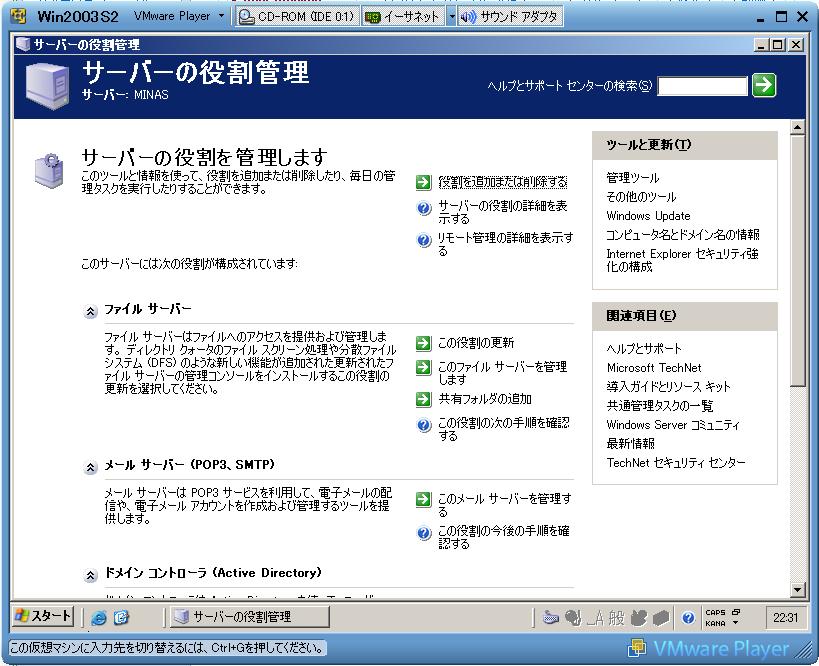
Task: Open Microsoft TechNet link
Action: point(654,368)
